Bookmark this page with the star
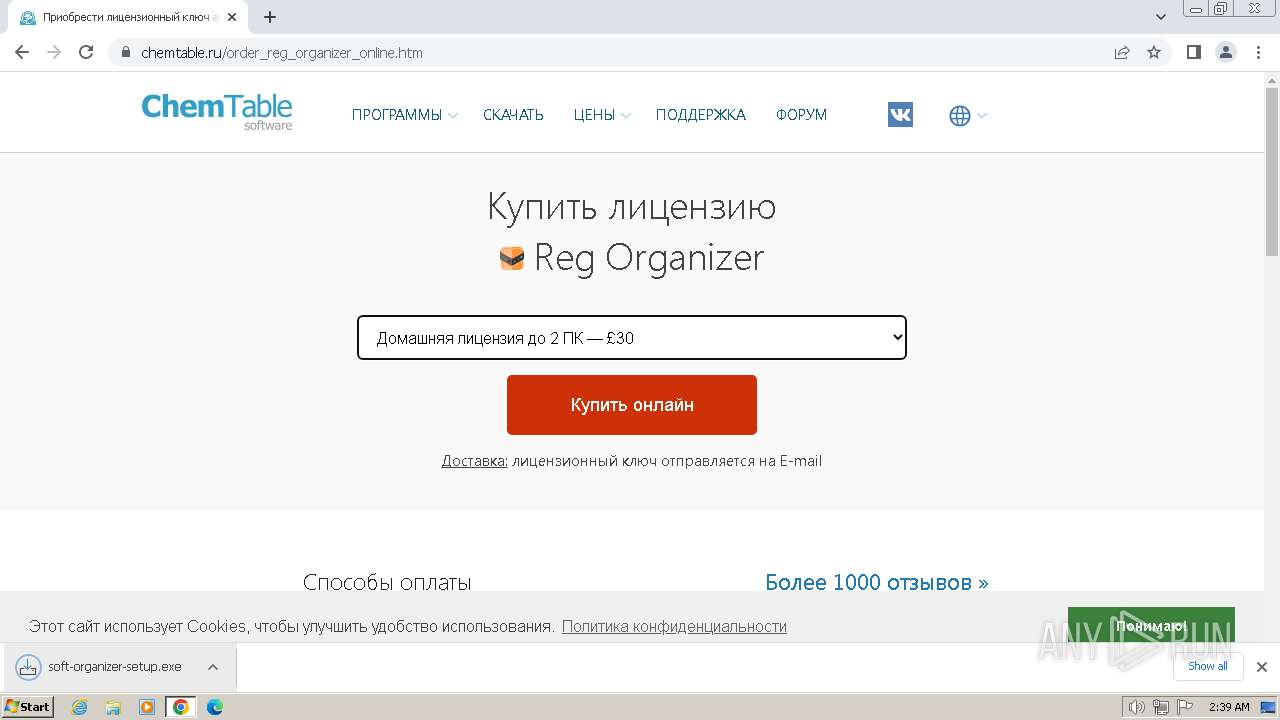1280x720 pixels. tap(1154, 53)
